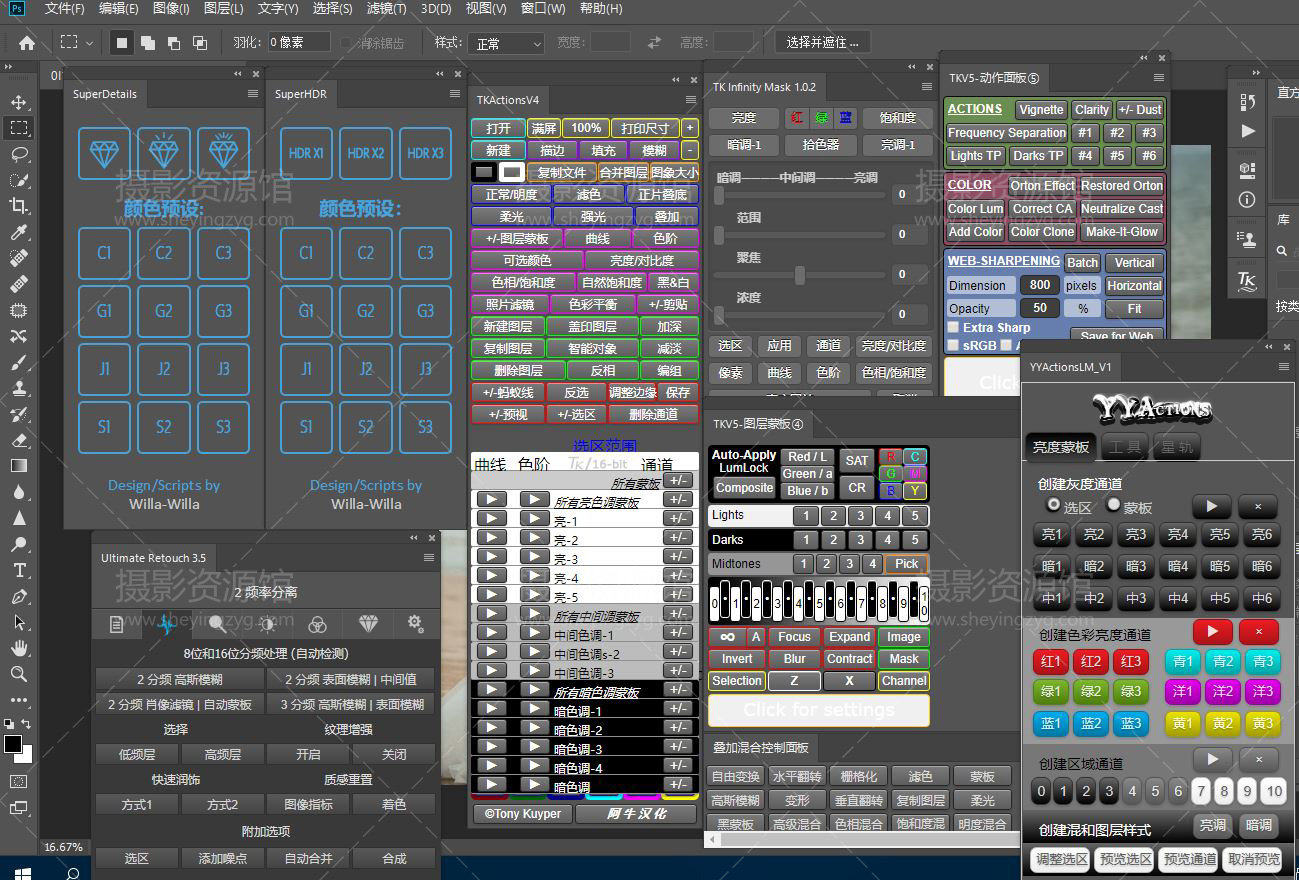The height and width of the screenshot is (880, 1299).
Task: Click the 羽化 feather input field
Action: 298,42
